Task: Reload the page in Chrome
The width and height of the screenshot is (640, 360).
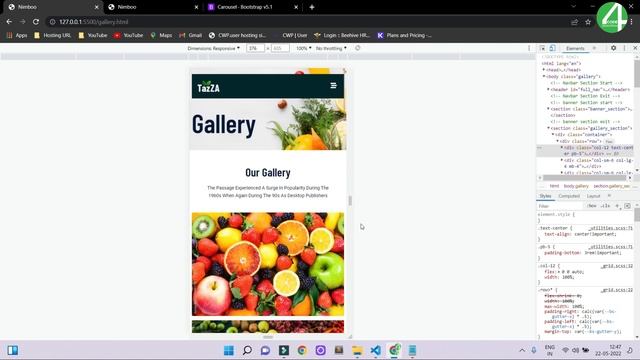Action: tap(36, 22)
